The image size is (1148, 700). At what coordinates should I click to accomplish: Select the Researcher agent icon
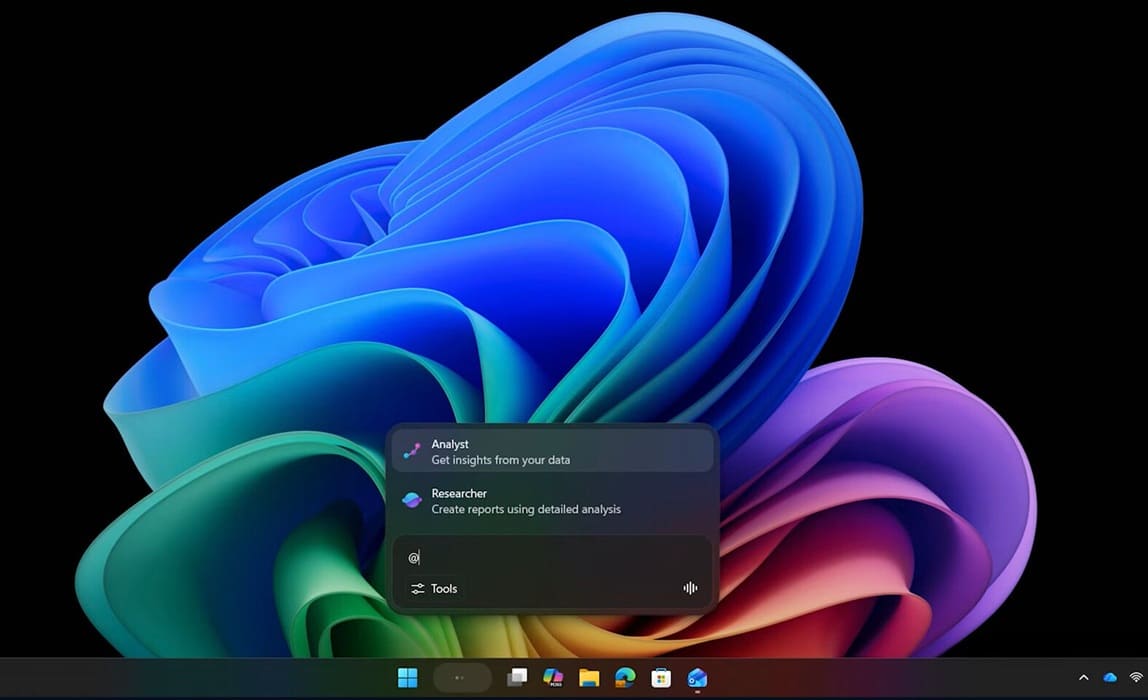410,500
